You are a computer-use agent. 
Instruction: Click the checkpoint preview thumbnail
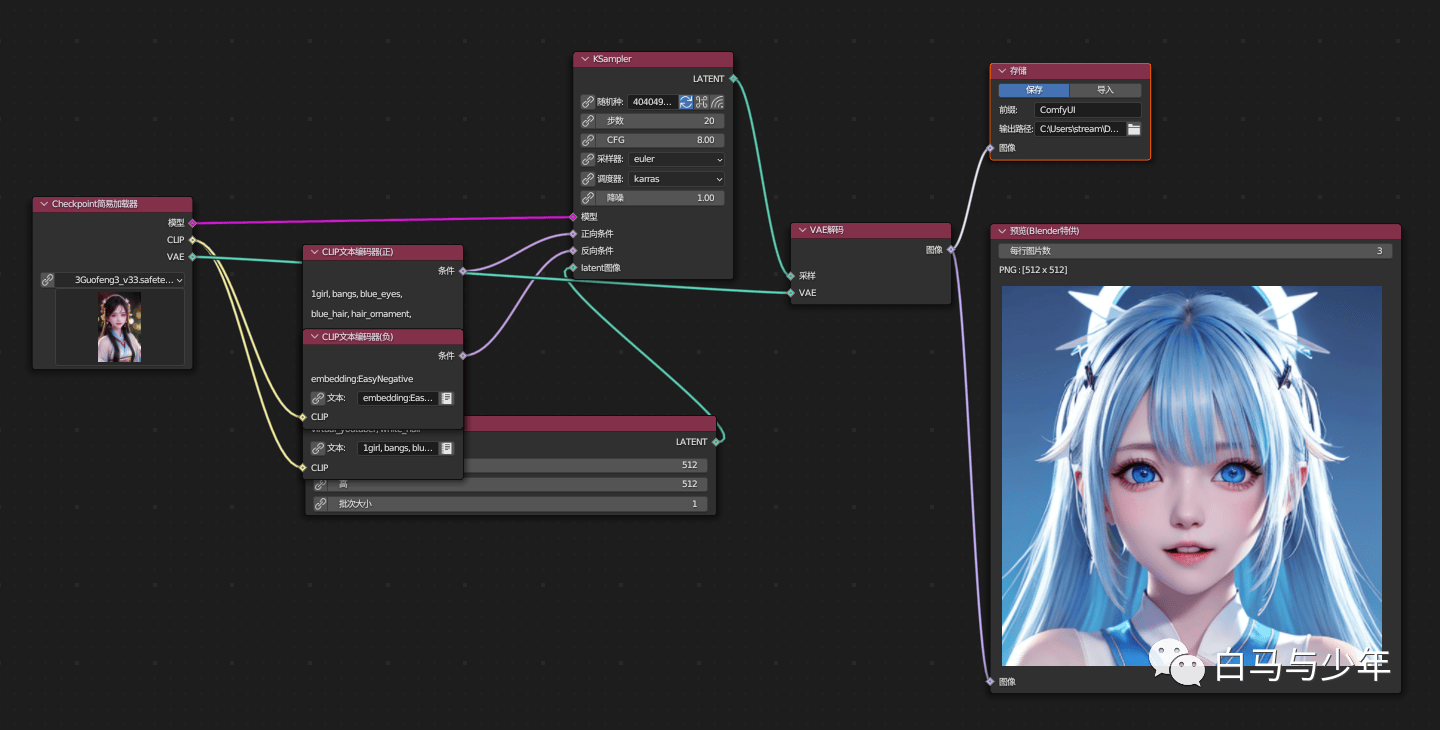click(119, 327)
